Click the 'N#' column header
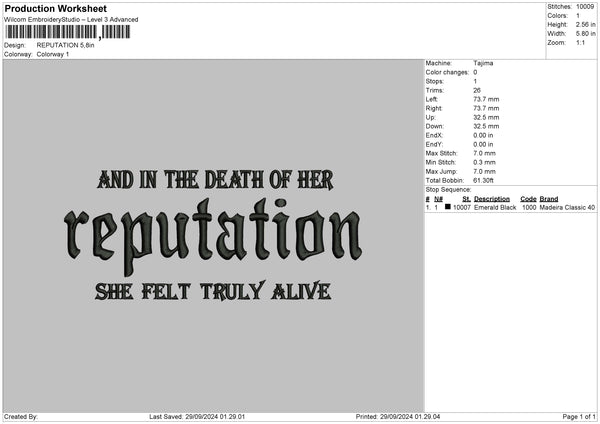This screenshot has width=600, height=424. point(438,199)
